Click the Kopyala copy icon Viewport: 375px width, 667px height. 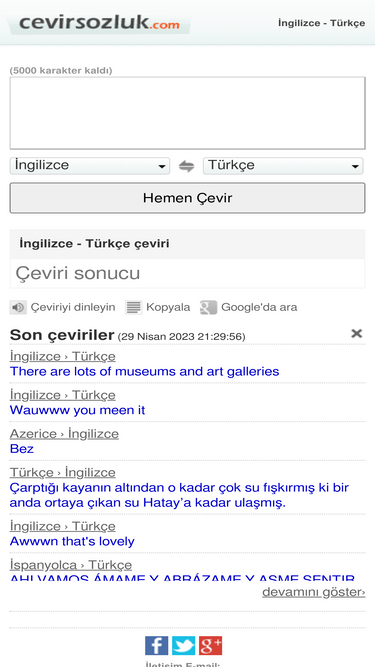tap(134, 307)
